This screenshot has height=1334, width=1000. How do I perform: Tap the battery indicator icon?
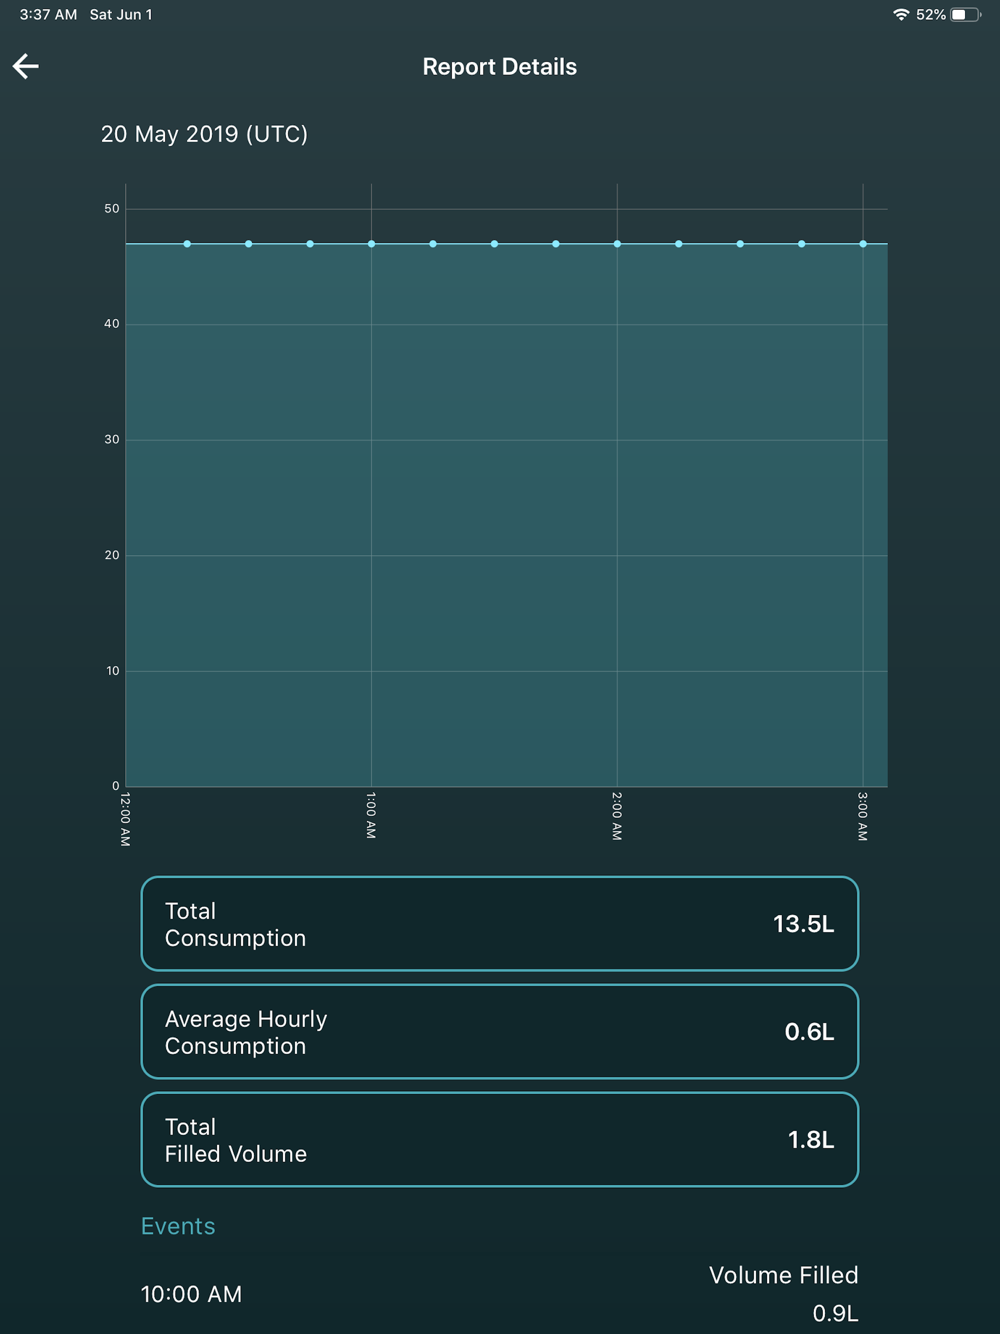click(965, 15)
